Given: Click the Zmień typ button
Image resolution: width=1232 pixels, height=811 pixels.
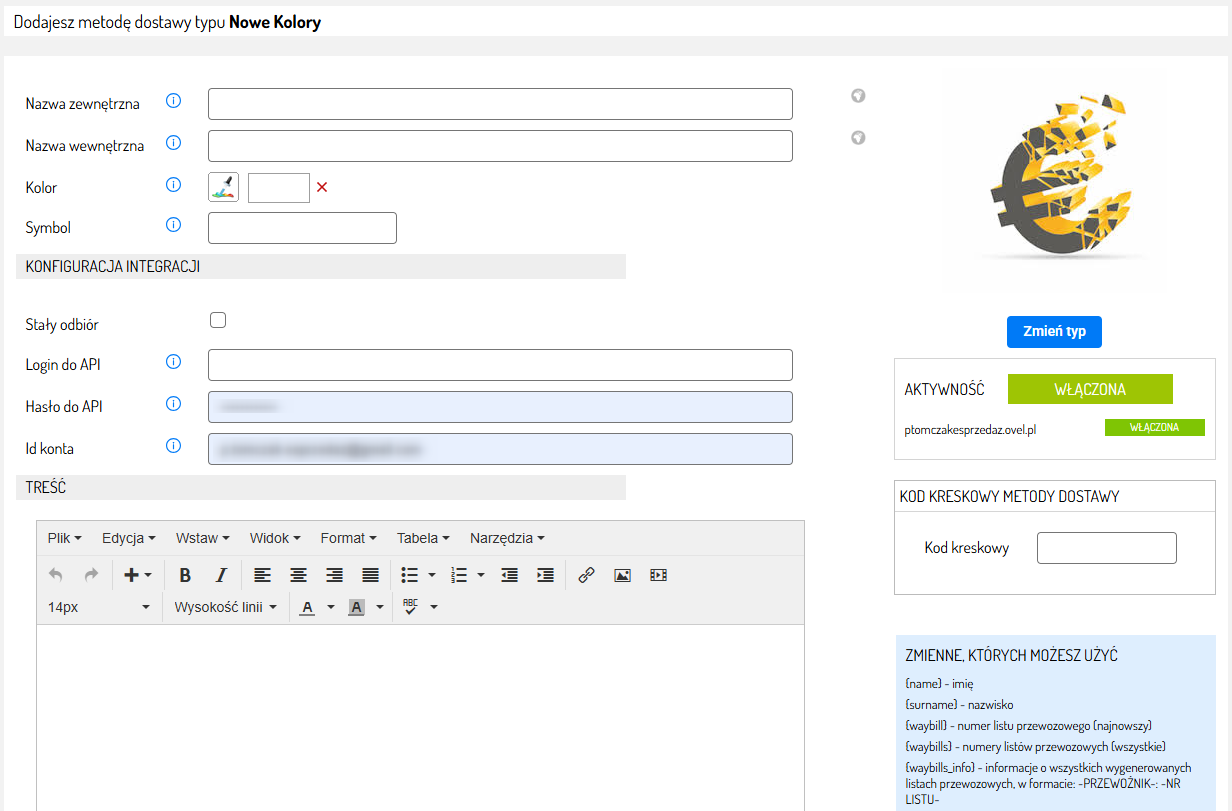Looking at the screenshot, I should click(1054, 331).
